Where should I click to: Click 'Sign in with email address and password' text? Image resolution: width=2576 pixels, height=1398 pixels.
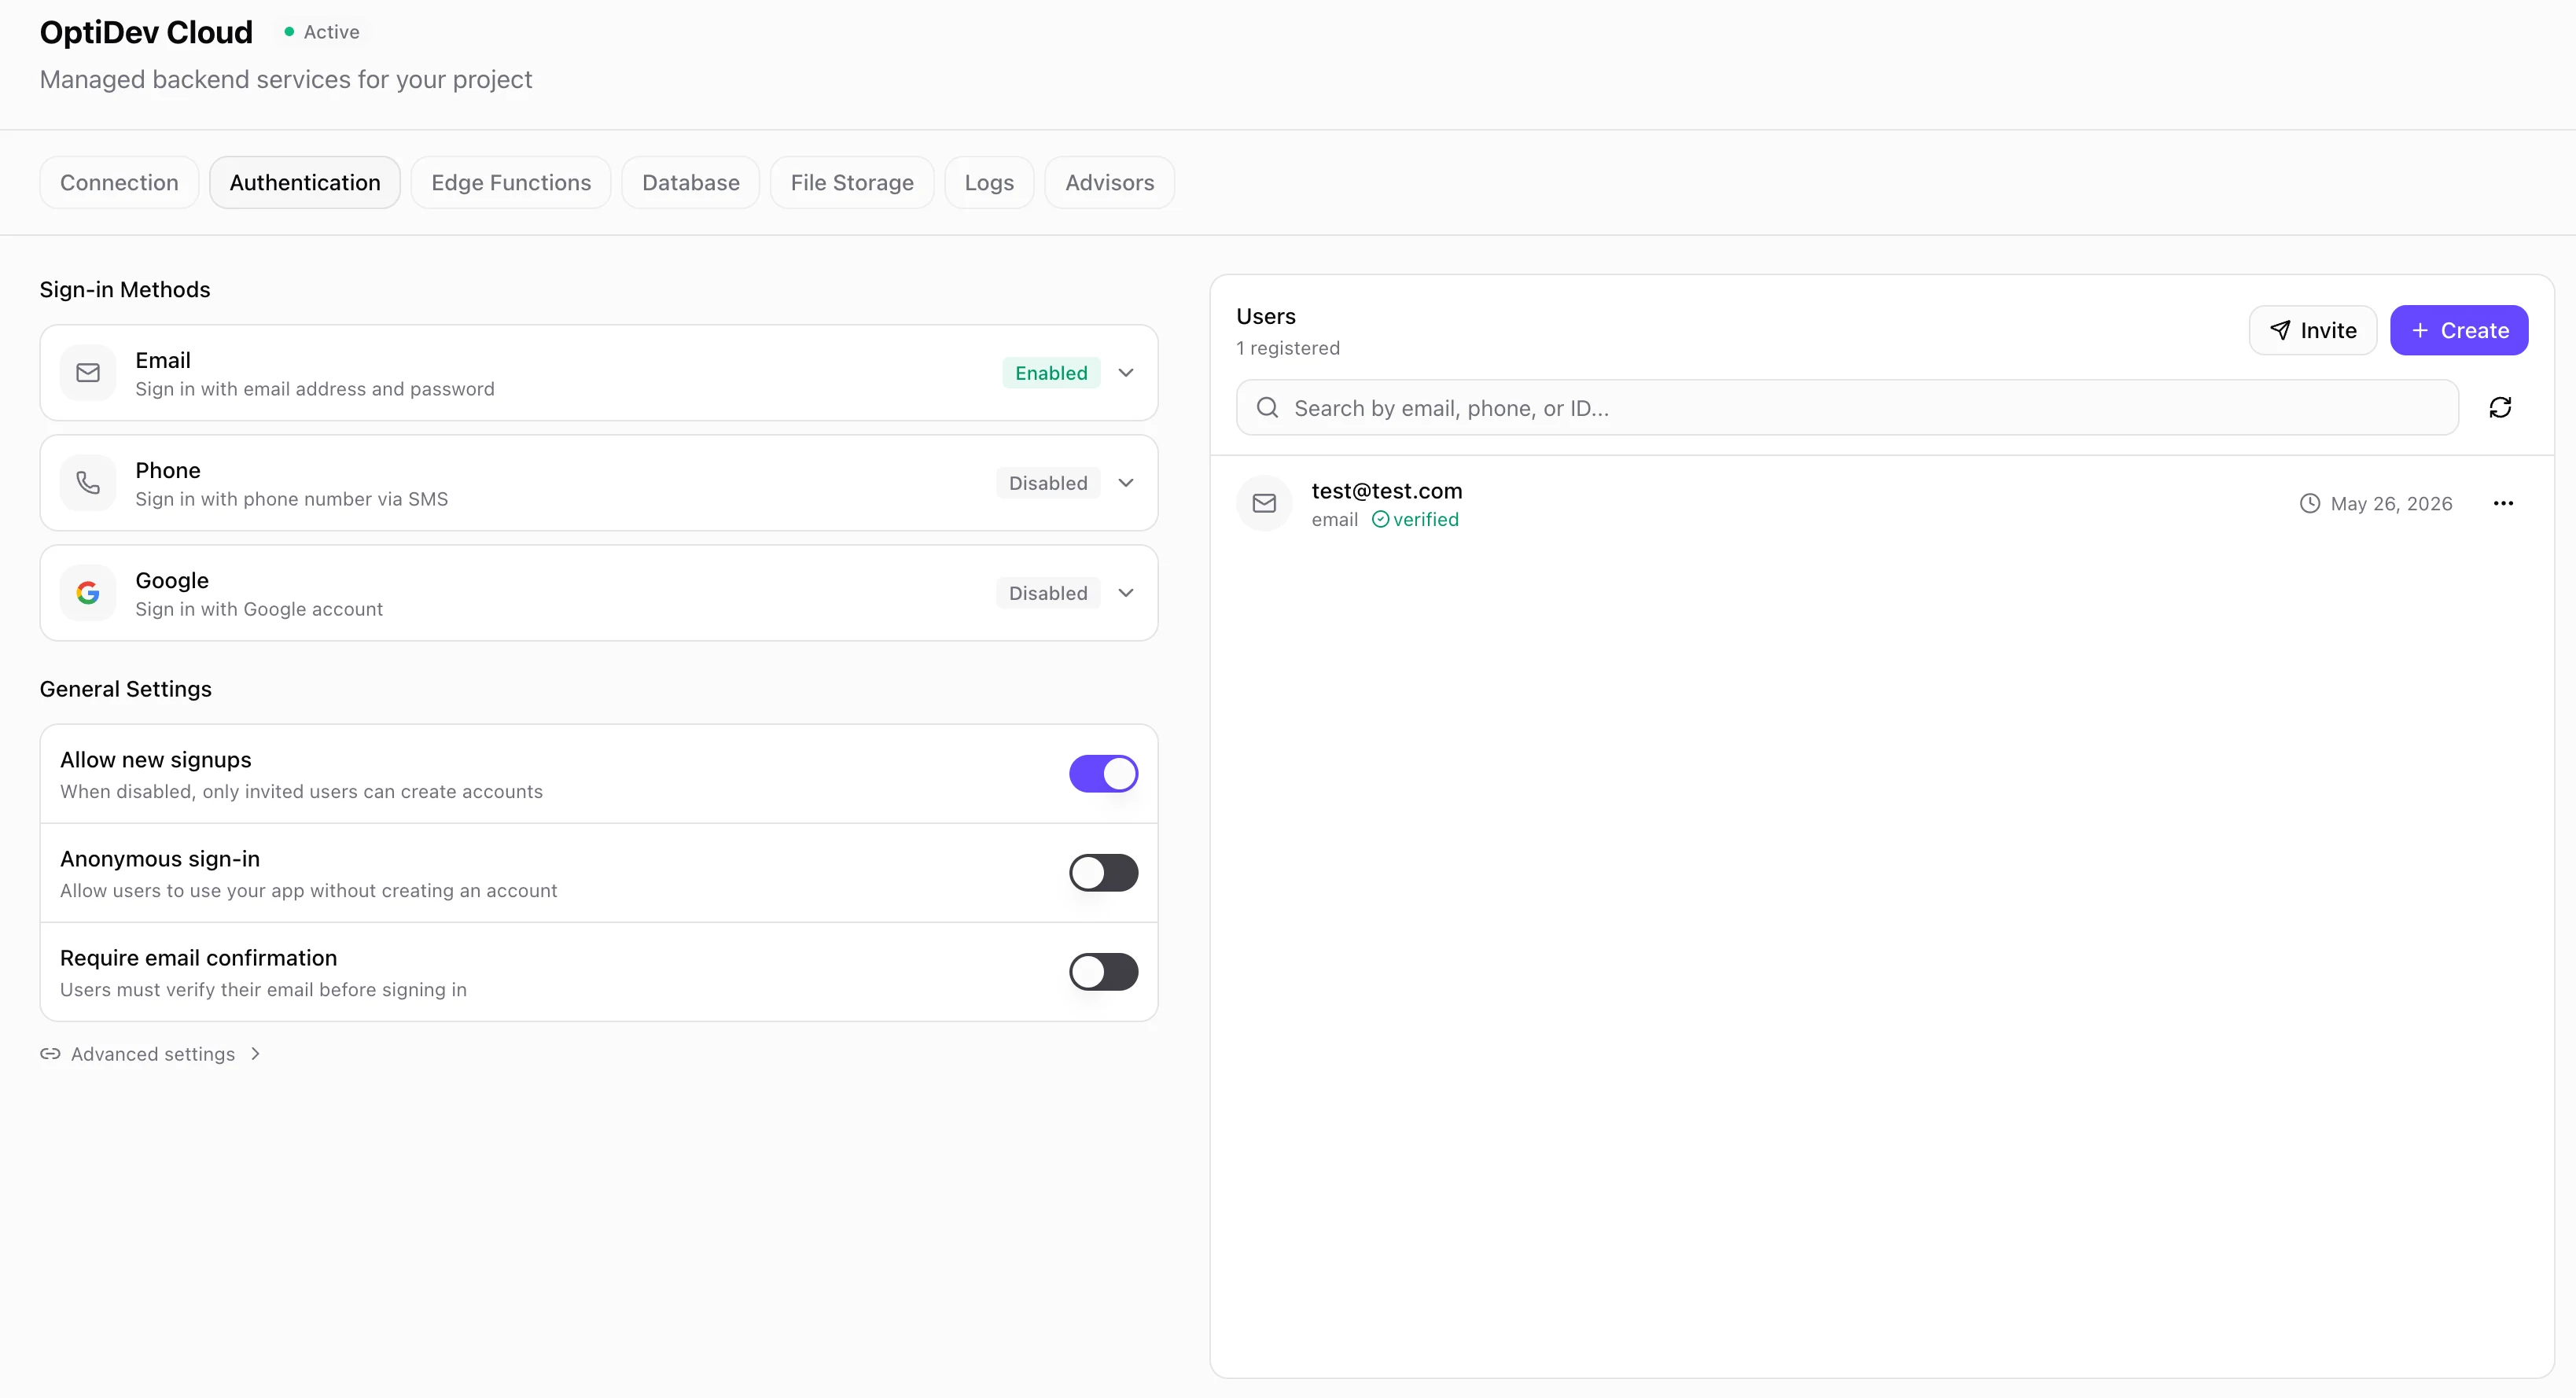(315, 389)
